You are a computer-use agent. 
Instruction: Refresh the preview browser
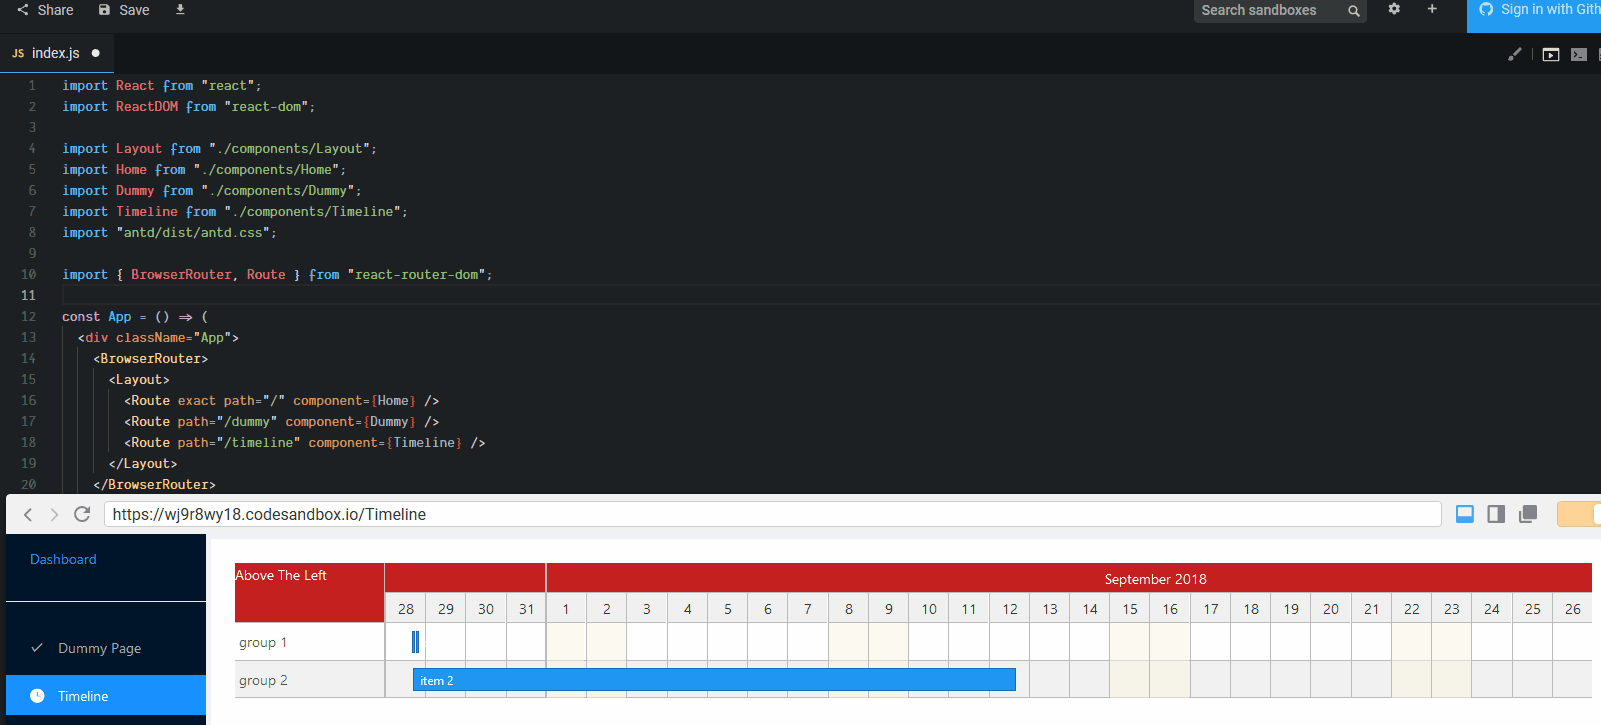pos(82,514)
